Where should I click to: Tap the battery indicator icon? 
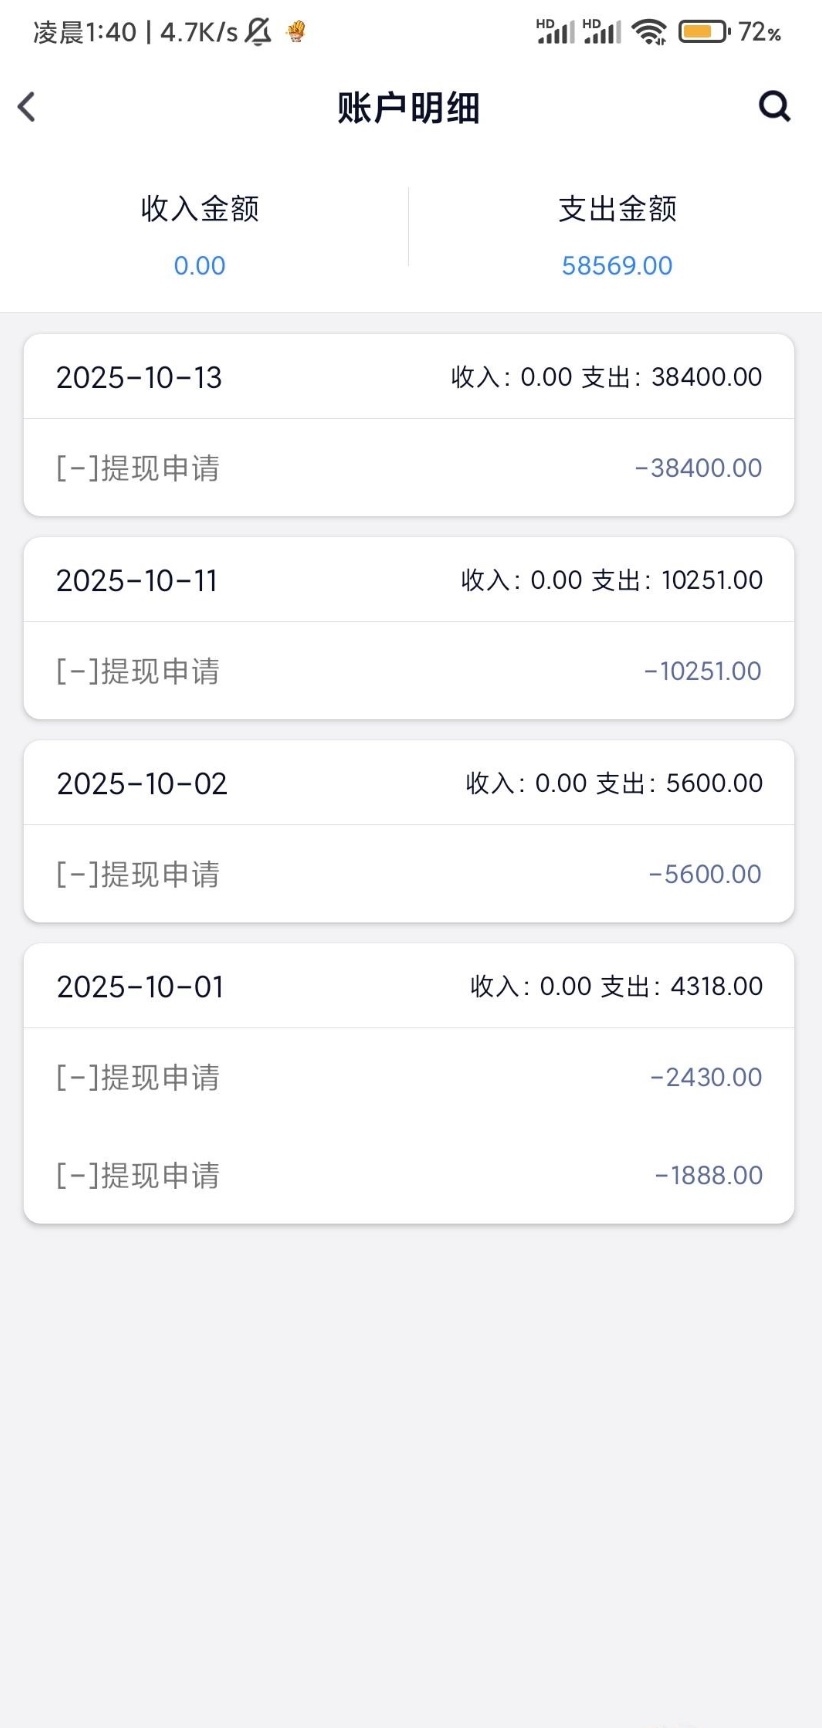tap(704, 32)
